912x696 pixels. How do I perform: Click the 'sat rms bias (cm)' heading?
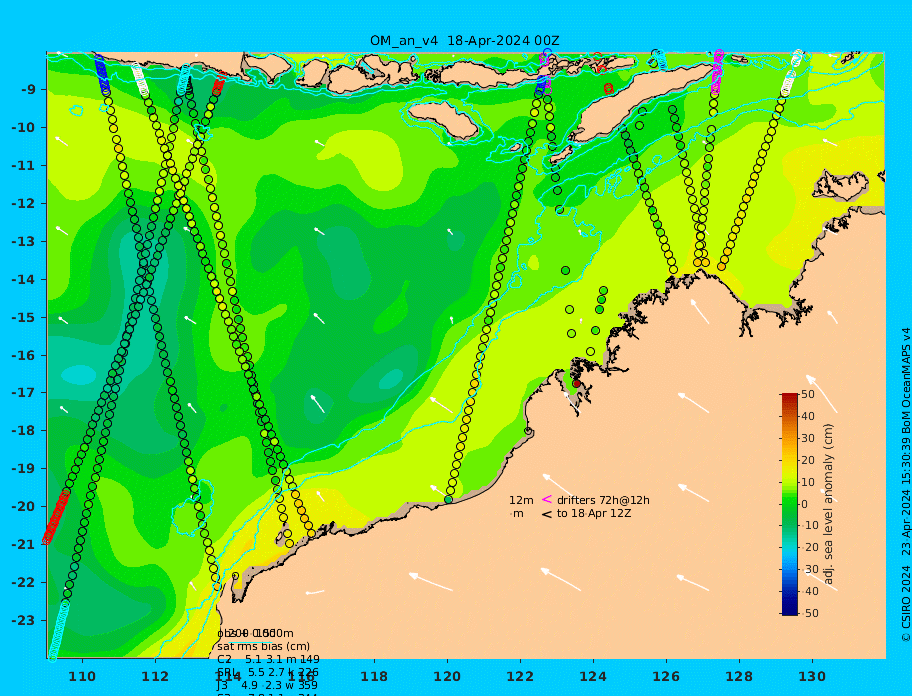263,646
